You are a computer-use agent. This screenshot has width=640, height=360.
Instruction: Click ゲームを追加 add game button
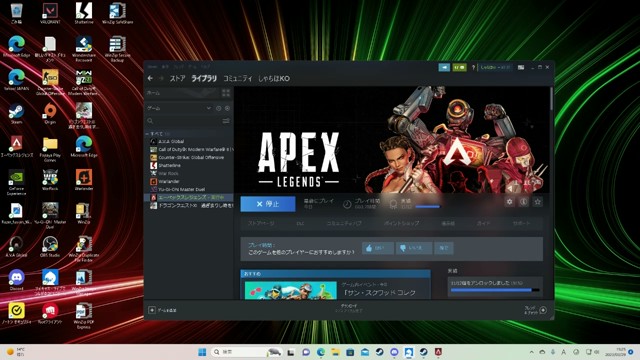162,310
